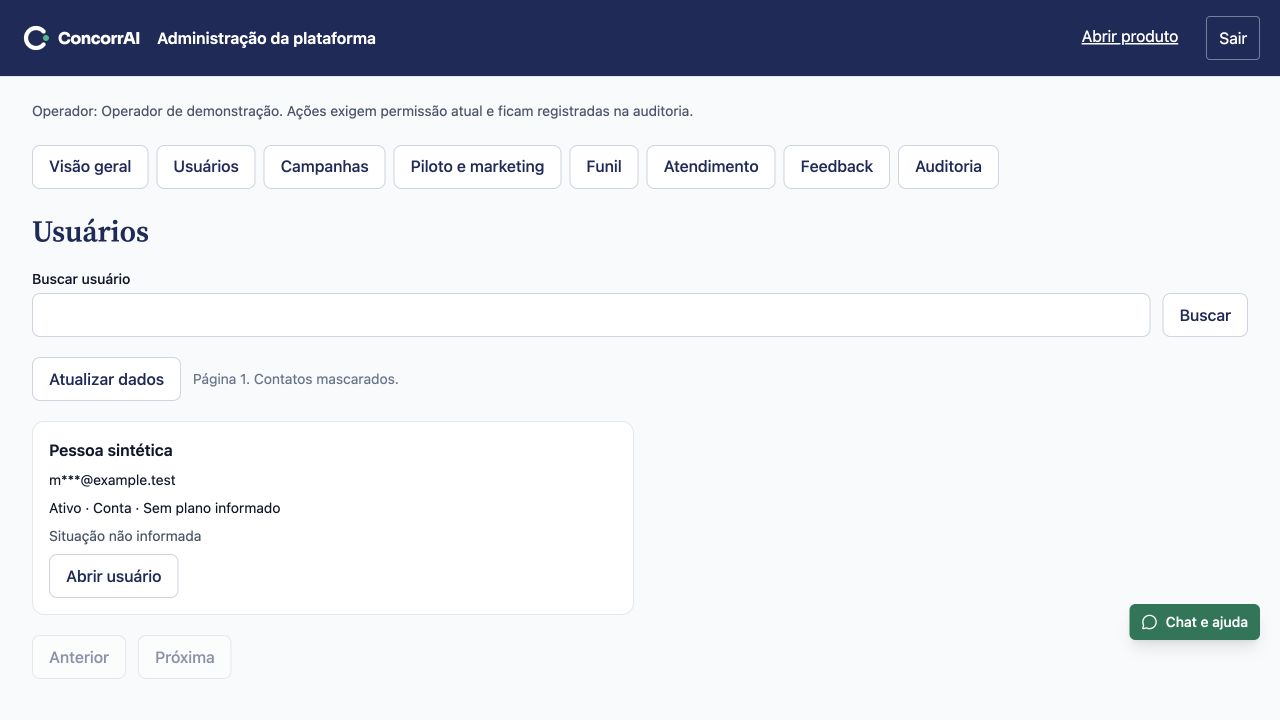Viewport: 1280px width, 720px height.
Task: Open the Chat e ajuda widget
Action: tap(1195, 622)
